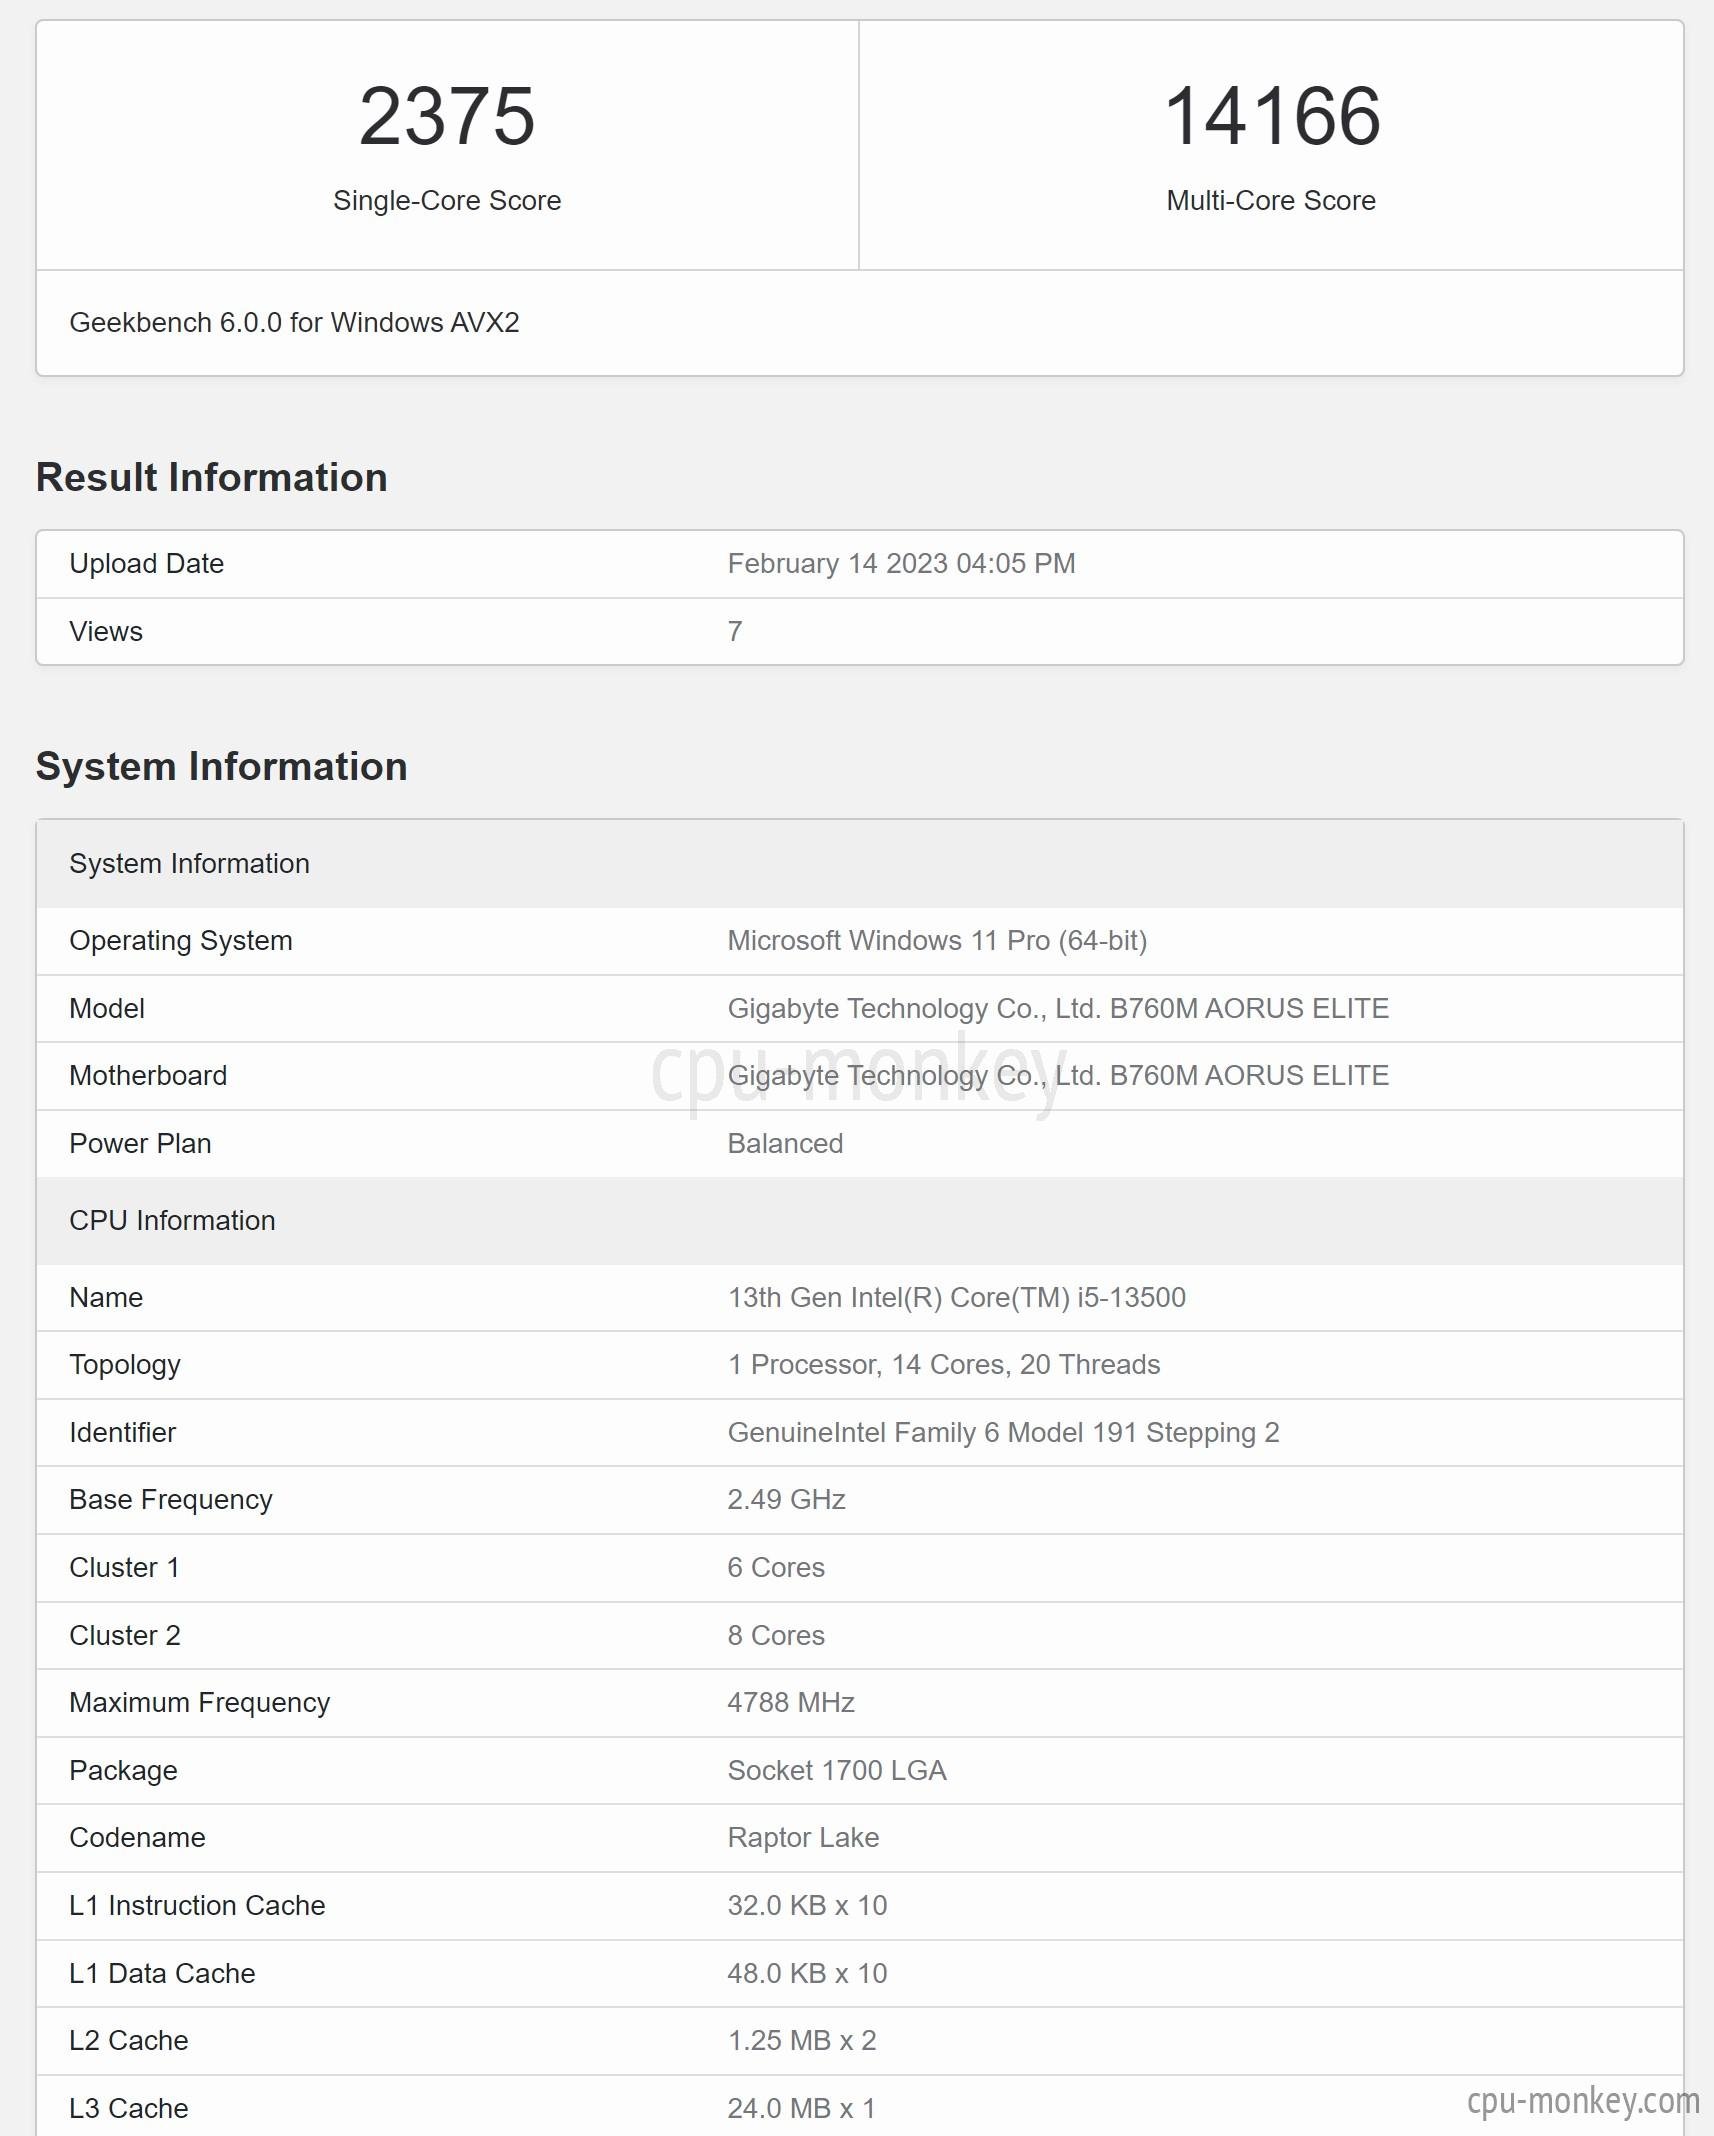This screenshot has width=1714, height=2136.
Task: Click the 'Result Information' heading
Action: (212, 477)
